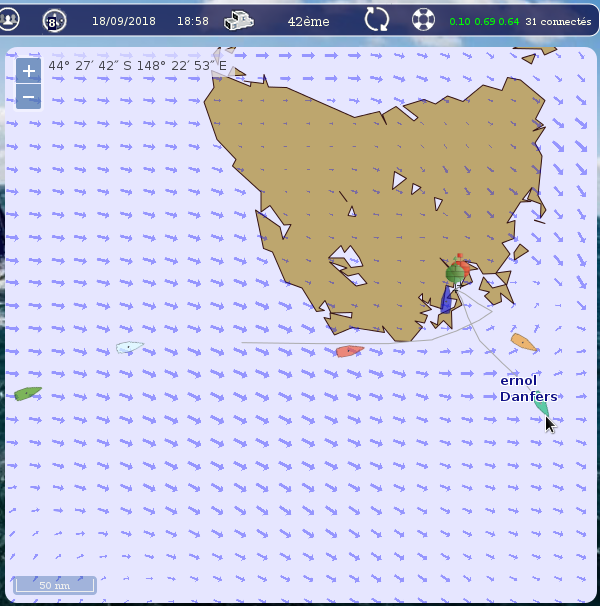Click the teal Danfers boat
600x606 pixels.
point(541,407)
